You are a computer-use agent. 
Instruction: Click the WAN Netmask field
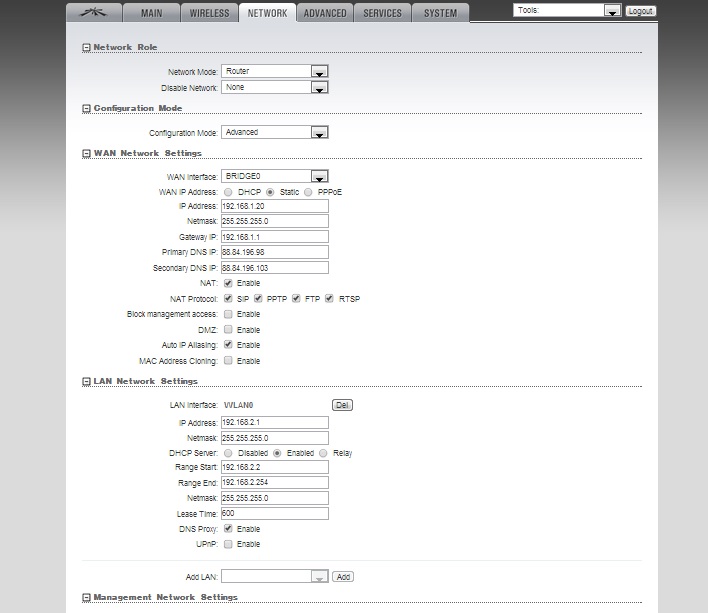(275, 221)
